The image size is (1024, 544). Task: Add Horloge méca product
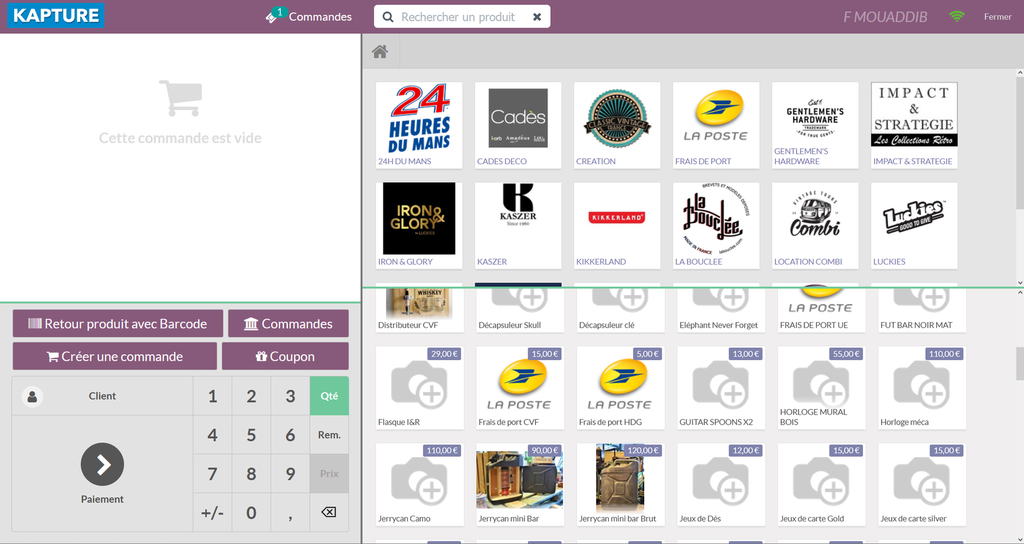pos(922,387)
